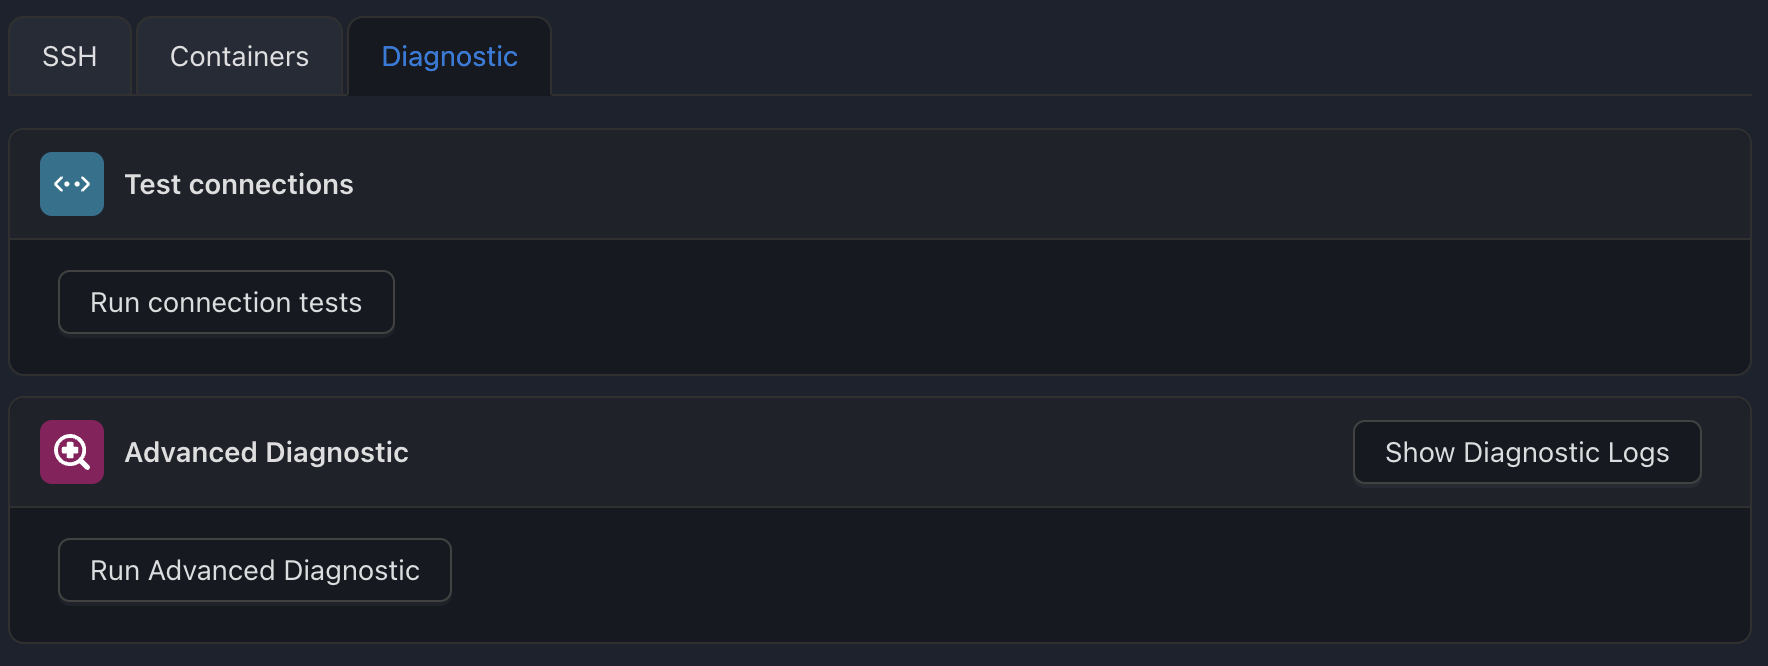Click the word Diagnostic in Advanced Diagnostic title
1768x666 pixels.
(337, 453)
